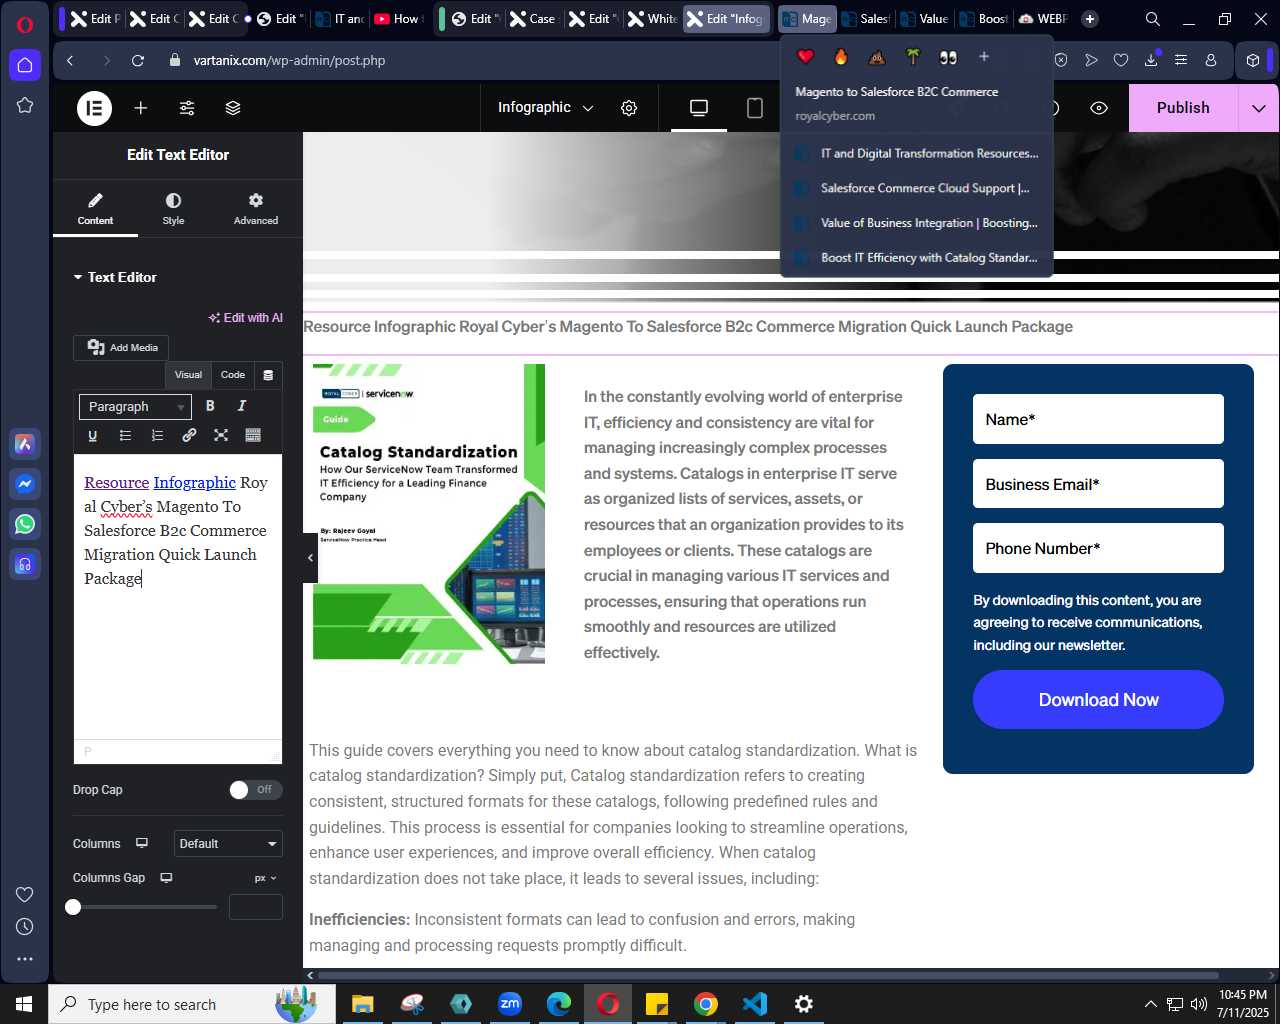Switch to the Visual editor tab
This screenshot has width=1280, height=1024.
tap(188, 375)
